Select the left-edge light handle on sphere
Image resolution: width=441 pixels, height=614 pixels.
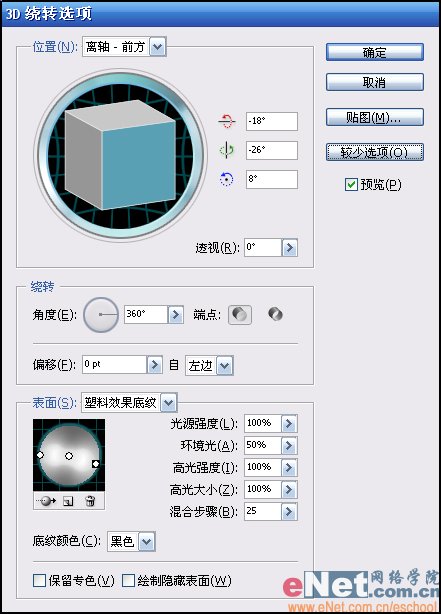(x=40, y=455)
